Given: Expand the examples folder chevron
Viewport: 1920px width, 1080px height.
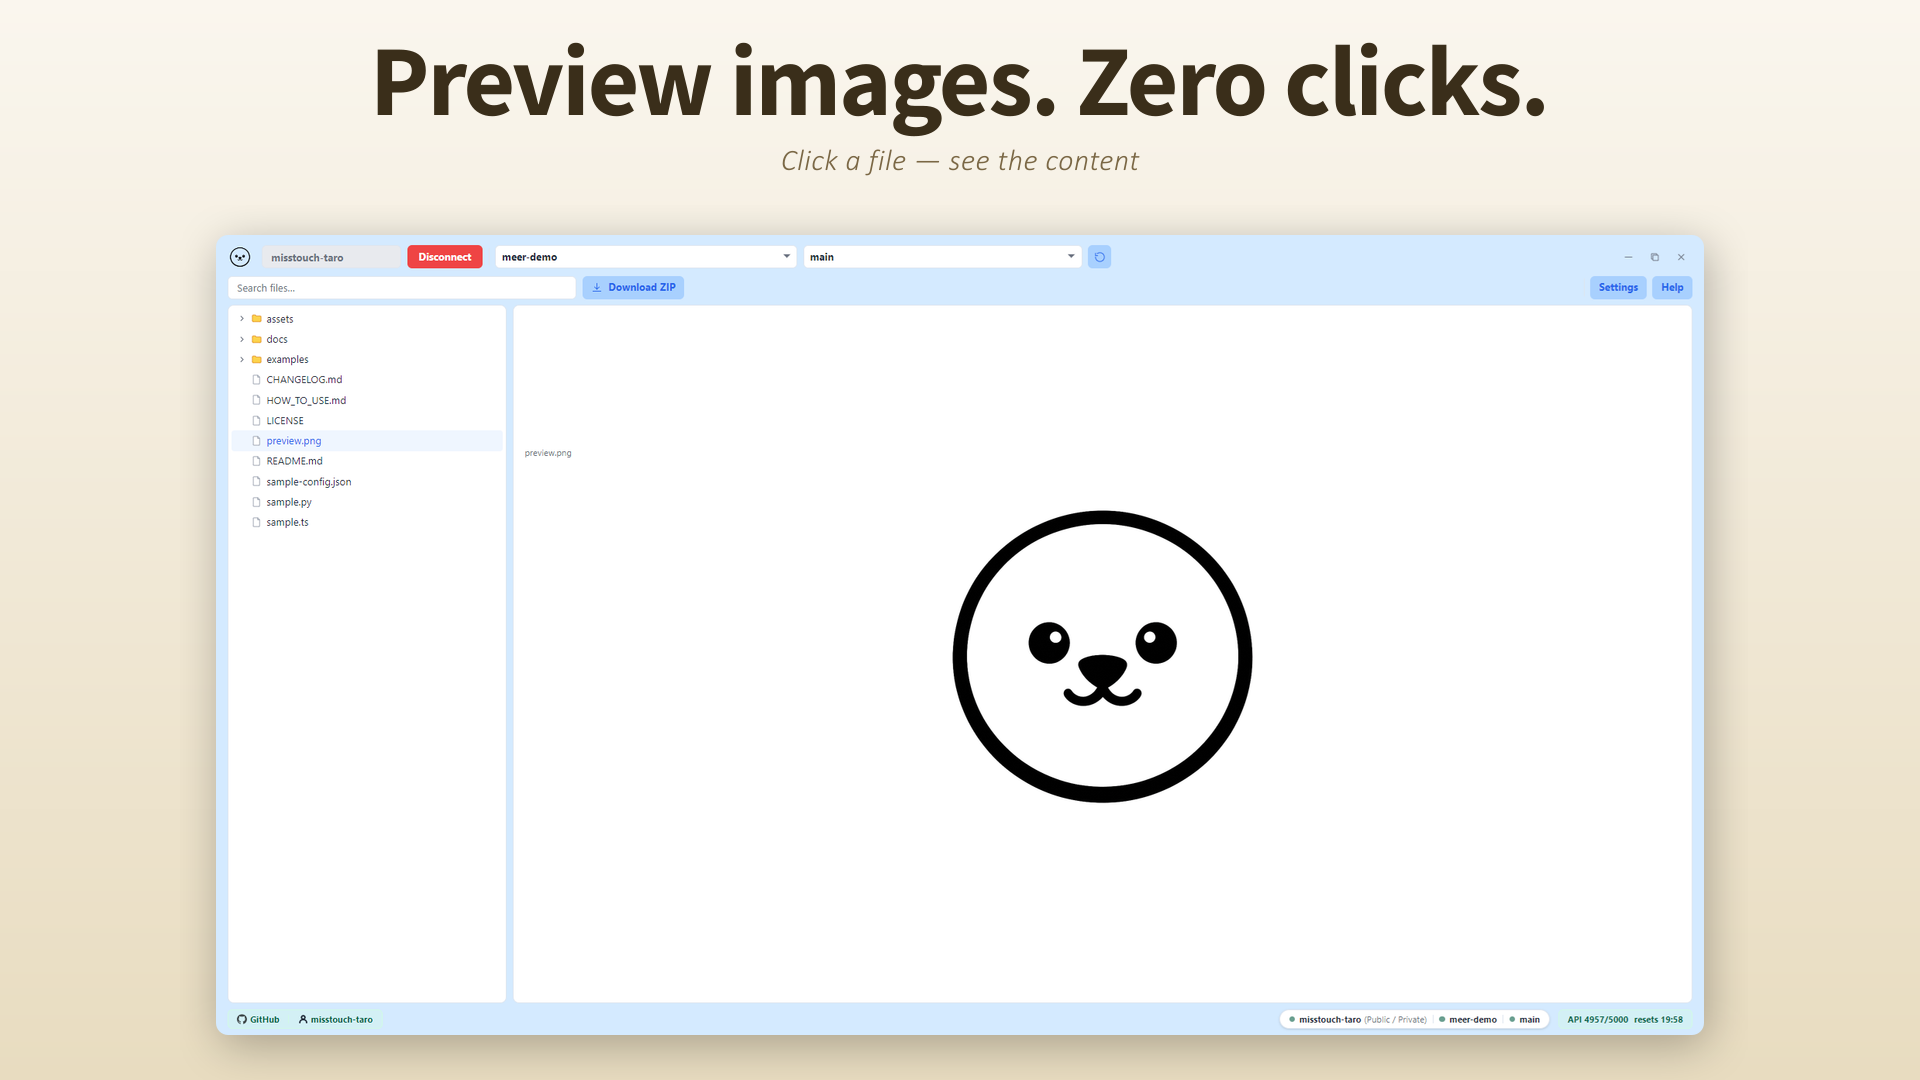Looking at the screenshot, I should (242, 360).
